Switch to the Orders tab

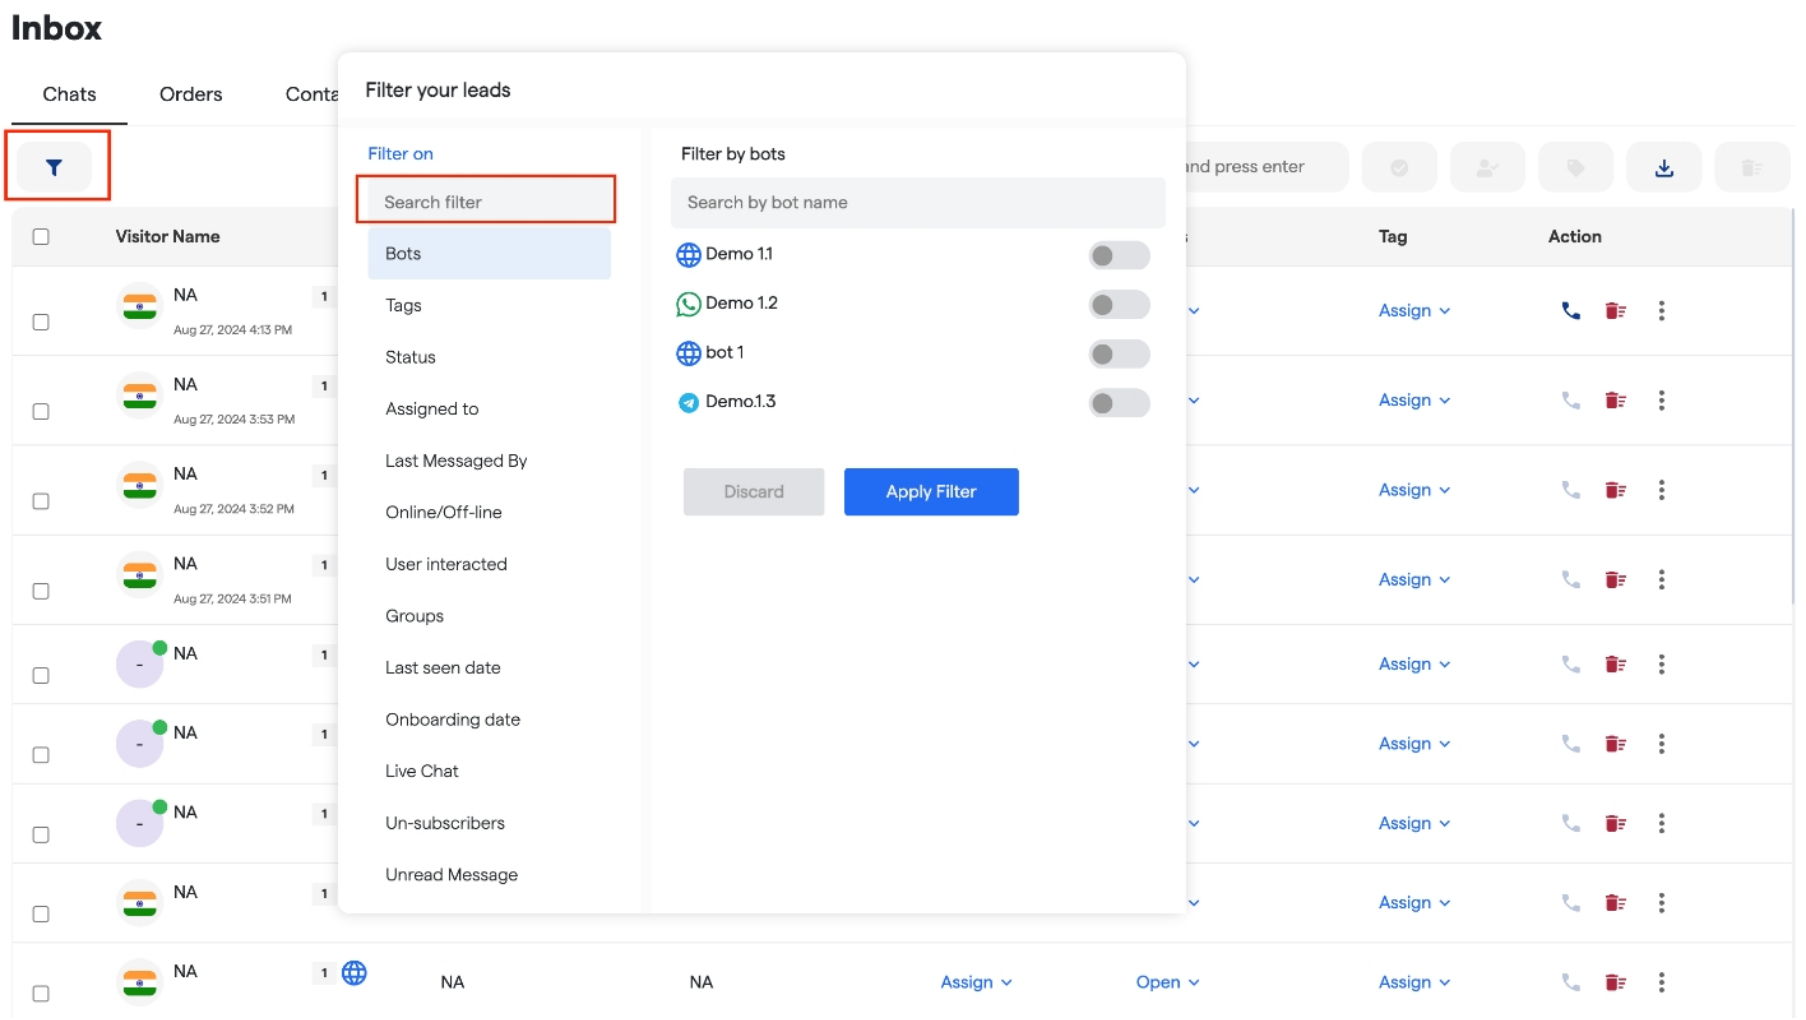[x=191, y=94]
